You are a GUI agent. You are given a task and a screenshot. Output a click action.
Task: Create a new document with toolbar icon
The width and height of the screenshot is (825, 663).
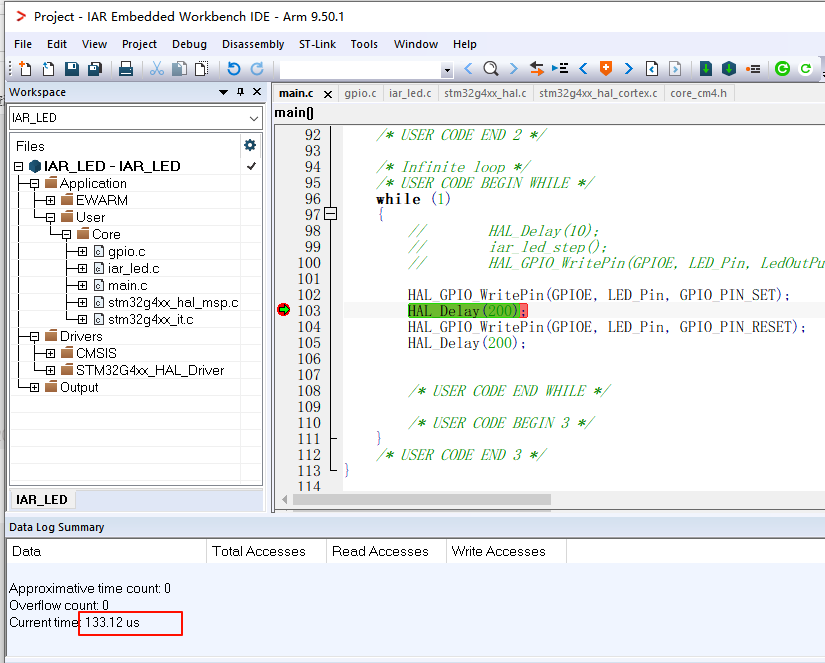click(x=25, y=68)
